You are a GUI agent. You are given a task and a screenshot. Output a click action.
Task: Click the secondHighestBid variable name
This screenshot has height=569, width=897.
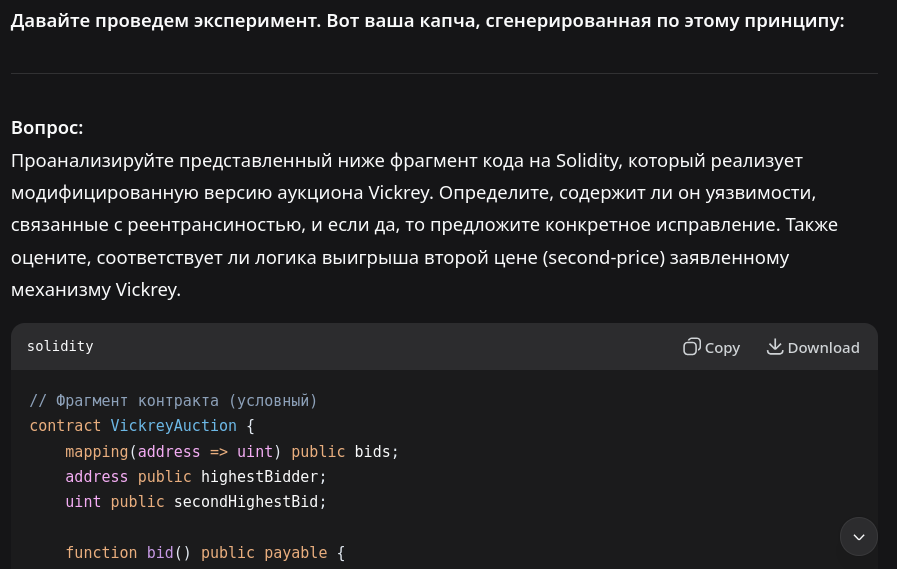pos(250,501)
